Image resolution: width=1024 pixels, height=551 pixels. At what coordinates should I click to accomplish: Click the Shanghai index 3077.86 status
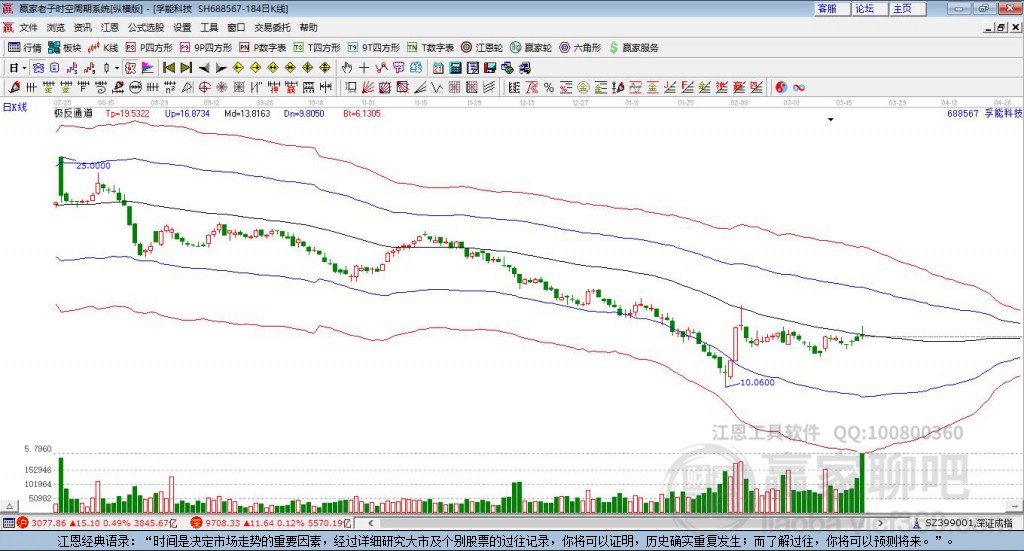point(97,523)
